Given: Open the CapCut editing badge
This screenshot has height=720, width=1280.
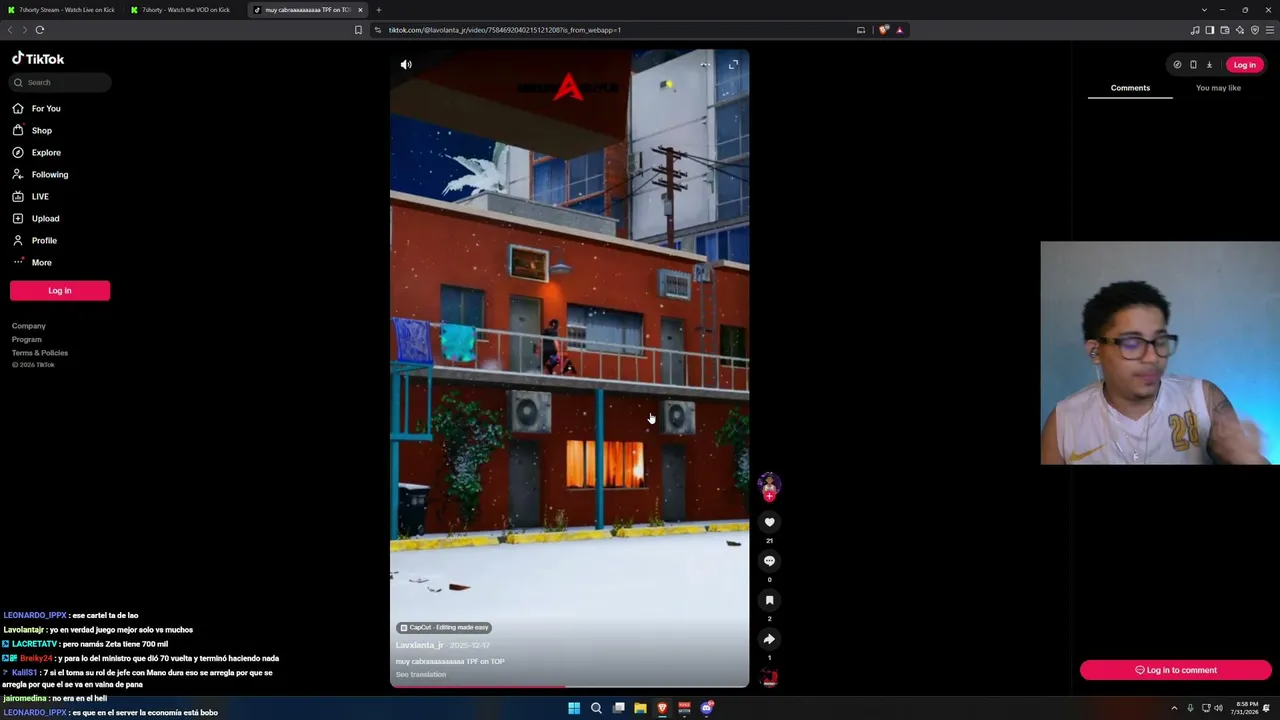Looking at the screenshot, I should [444, 628].
